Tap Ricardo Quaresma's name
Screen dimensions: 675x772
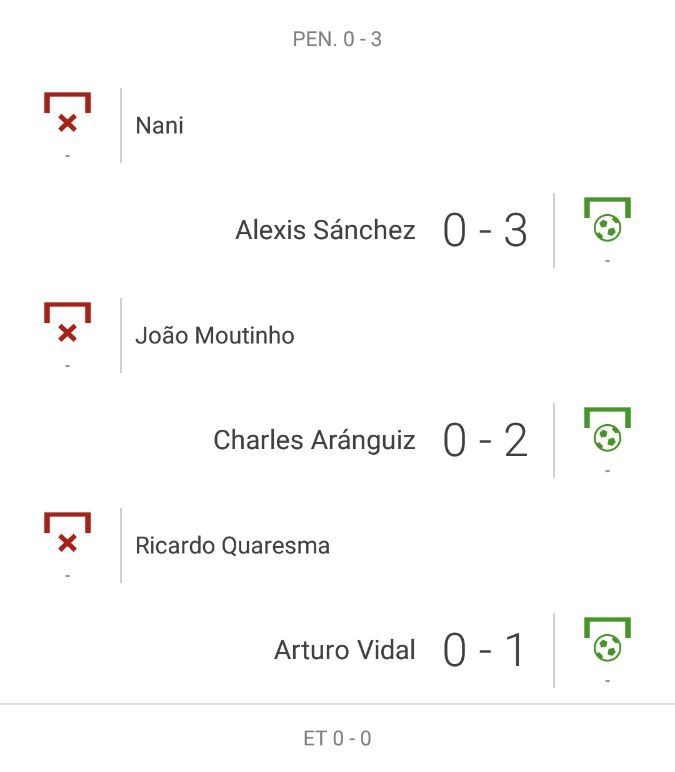[232, 546]
